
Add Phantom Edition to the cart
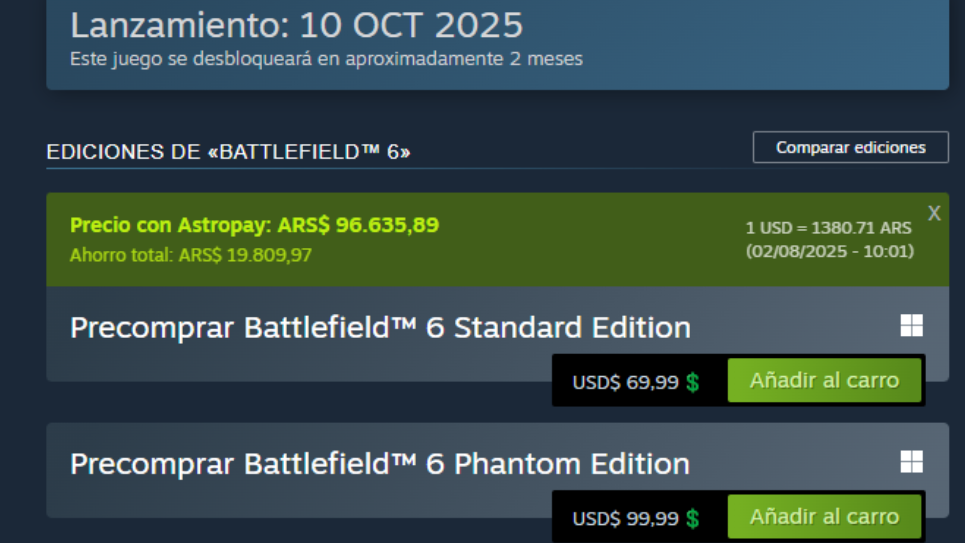[x=824, y=517]
